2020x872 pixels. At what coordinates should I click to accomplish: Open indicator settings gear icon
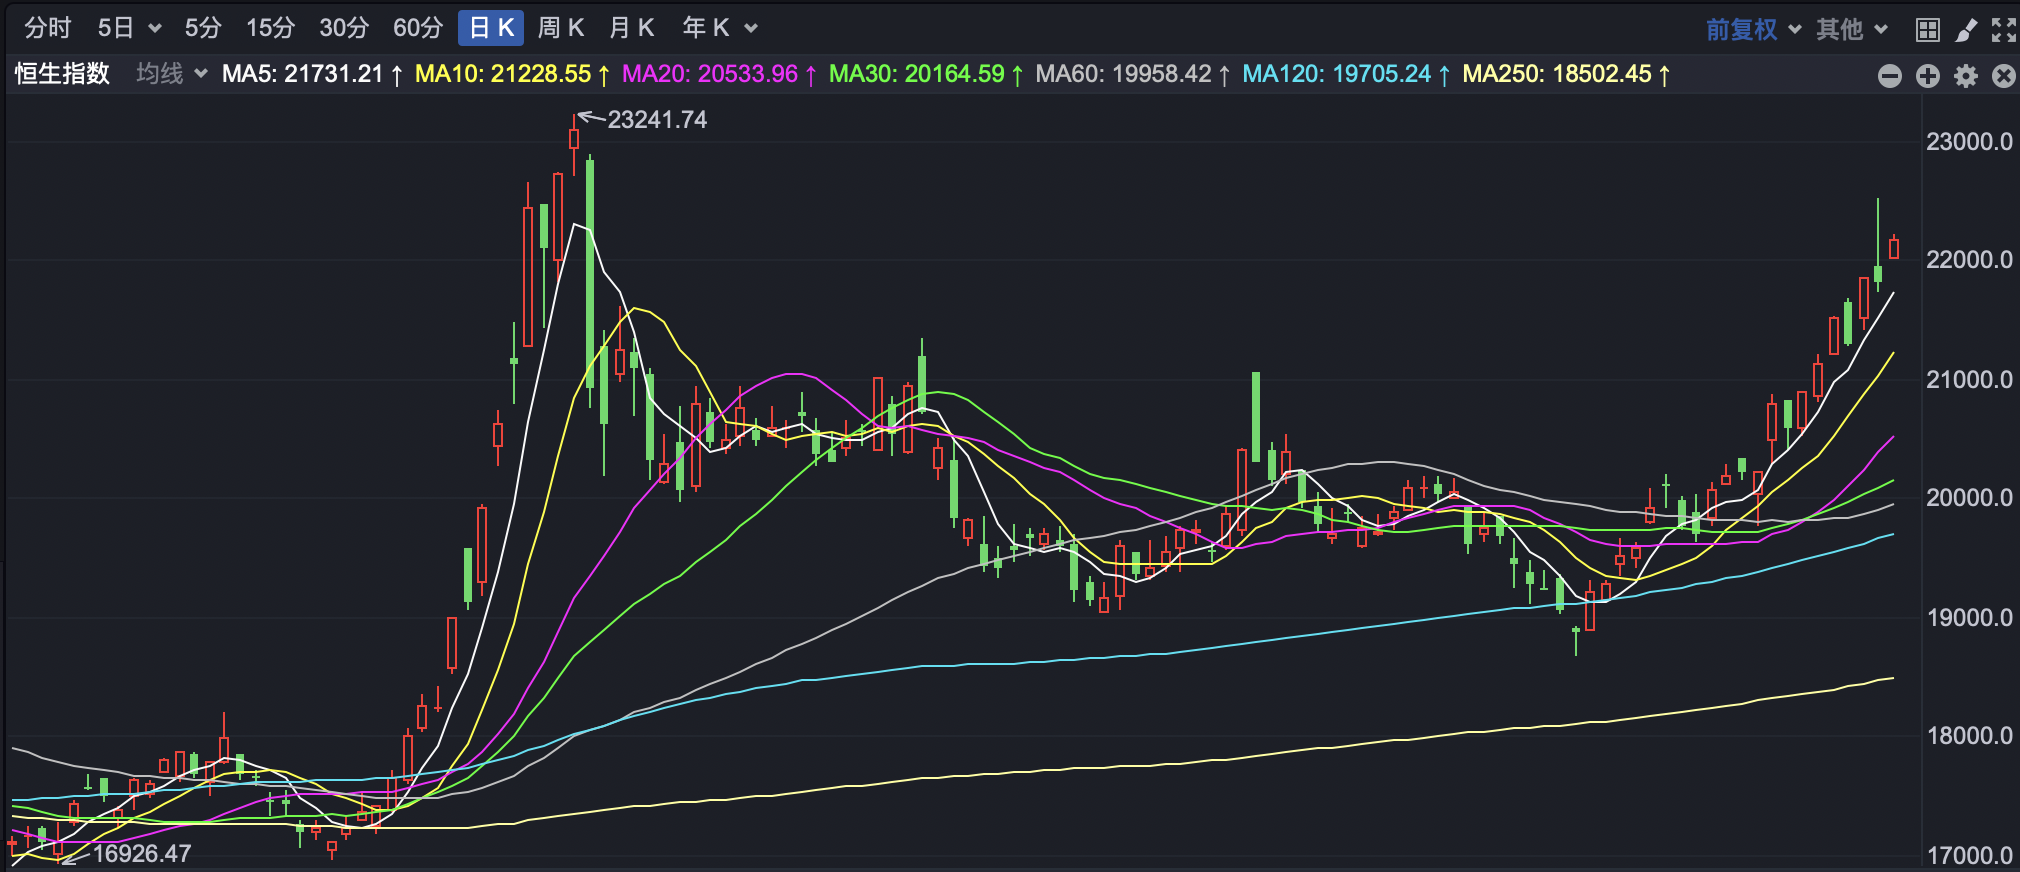(x=1965, y=76)
